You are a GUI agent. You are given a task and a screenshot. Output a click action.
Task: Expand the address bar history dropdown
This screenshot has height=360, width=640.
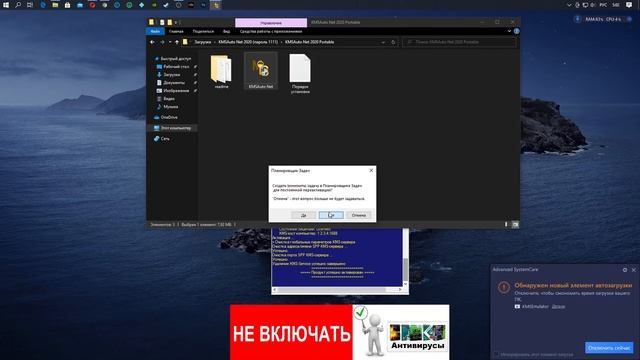pos(383,42)
